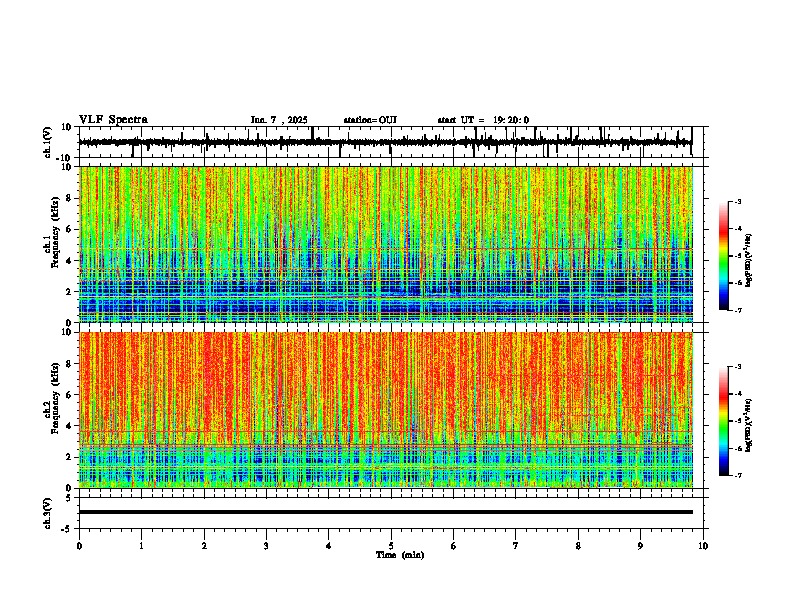Viewport: 792px width, 612px height.
Task: Click time axis tick label "4"
Action: click(329, 546)
